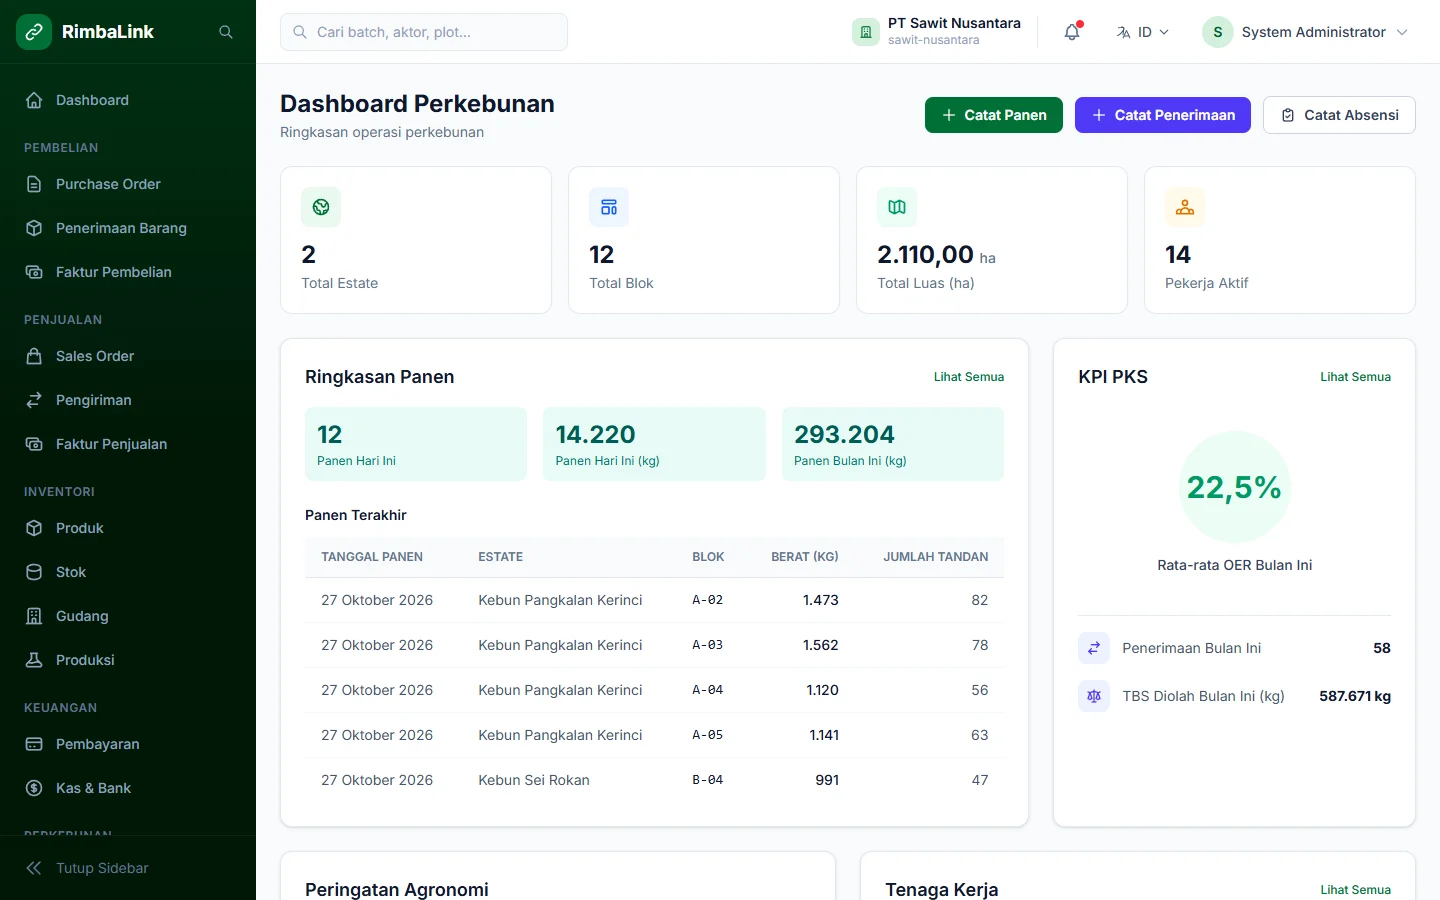Open Sales Order menu item
The image size is (1440, 900).
[x=128, y=356]
